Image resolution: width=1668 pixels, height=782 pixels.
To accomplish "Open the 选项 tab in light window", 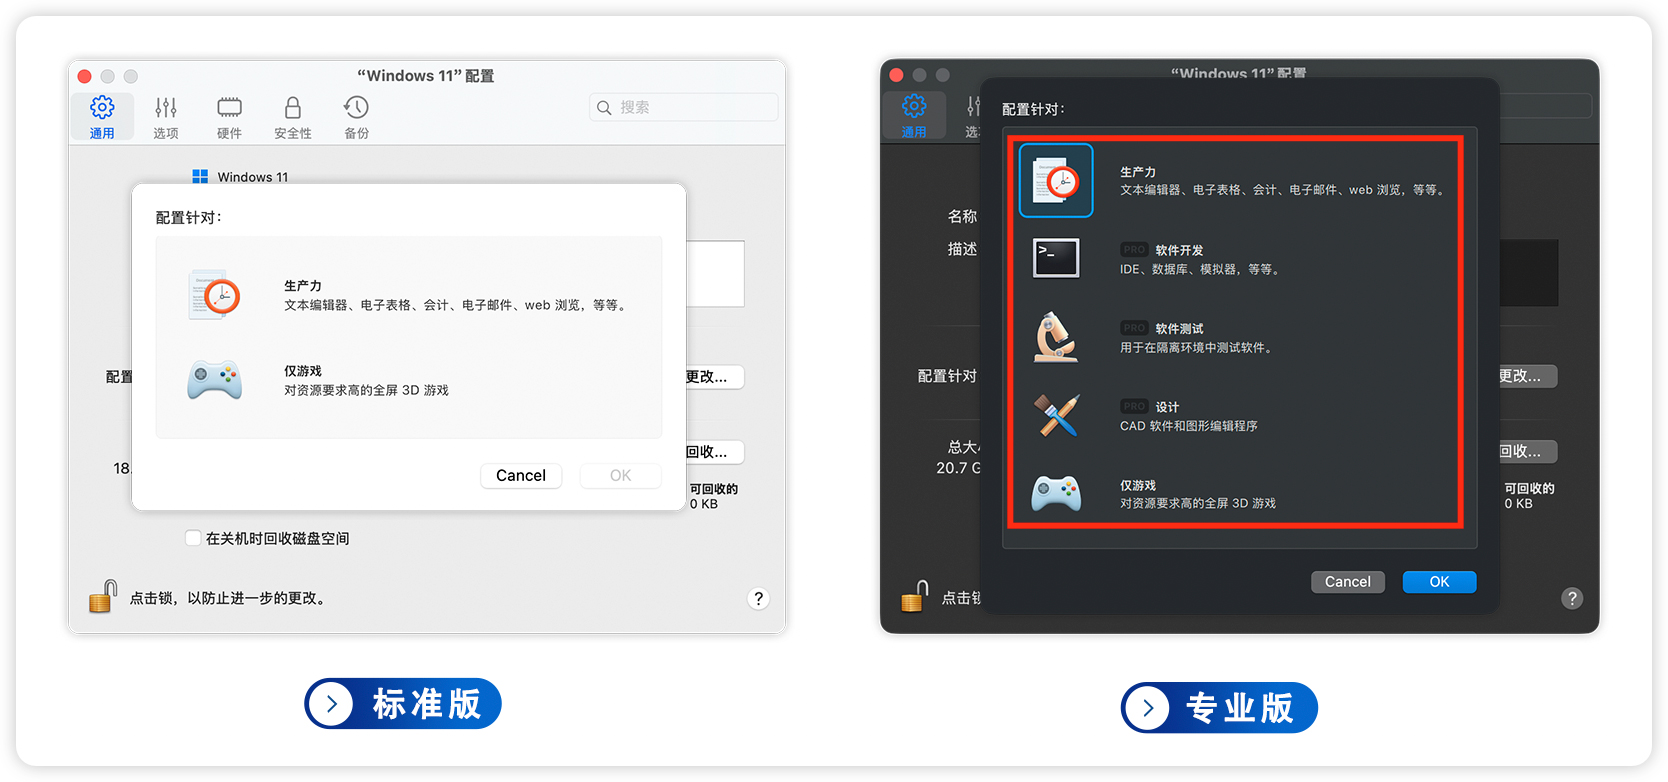I will click(x=166, y=117).
